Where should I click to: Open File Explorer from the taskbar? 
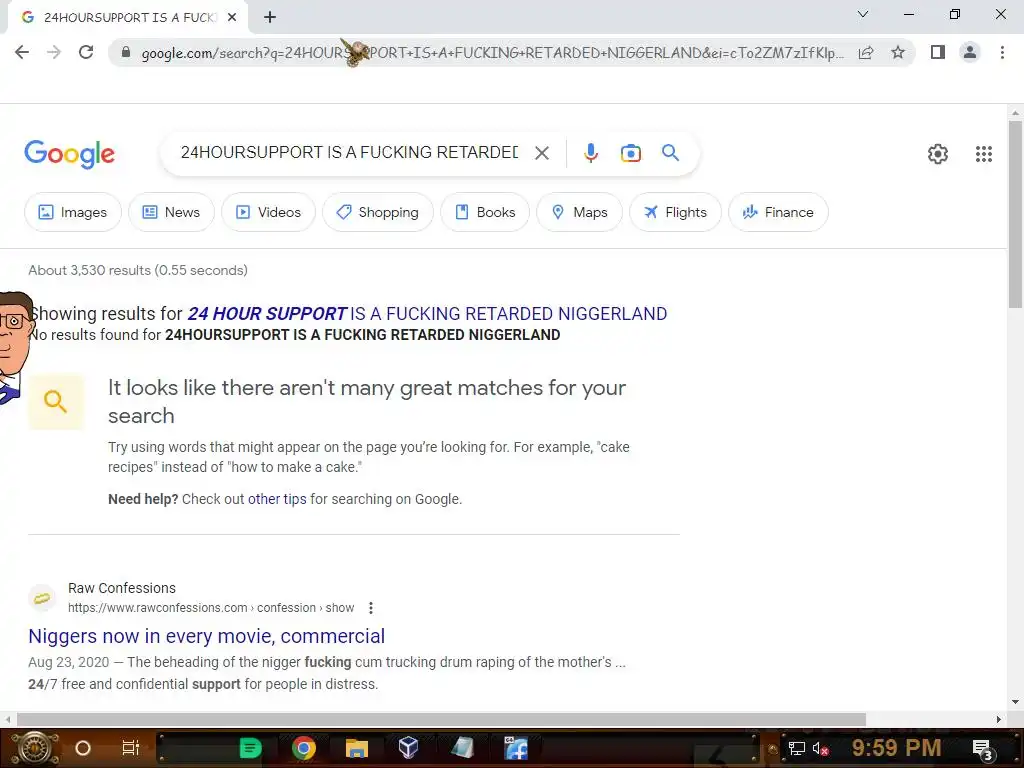tap(357, 748)
